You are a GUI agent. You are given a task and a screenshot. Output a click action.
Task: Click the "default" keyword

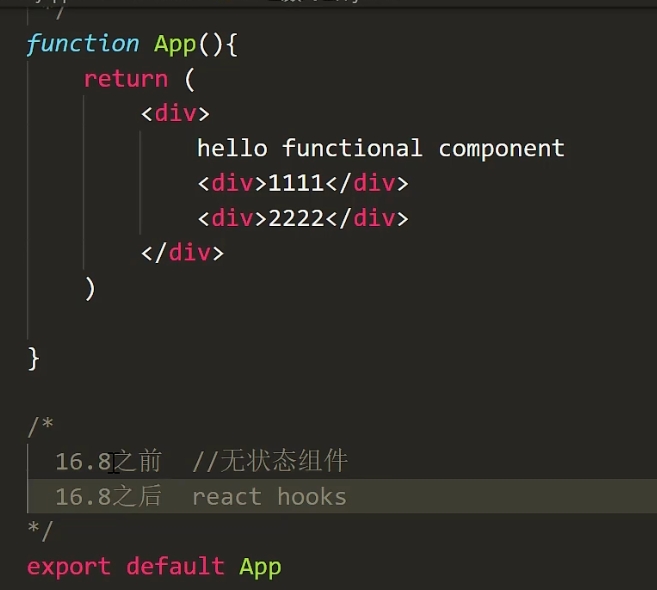175,566
